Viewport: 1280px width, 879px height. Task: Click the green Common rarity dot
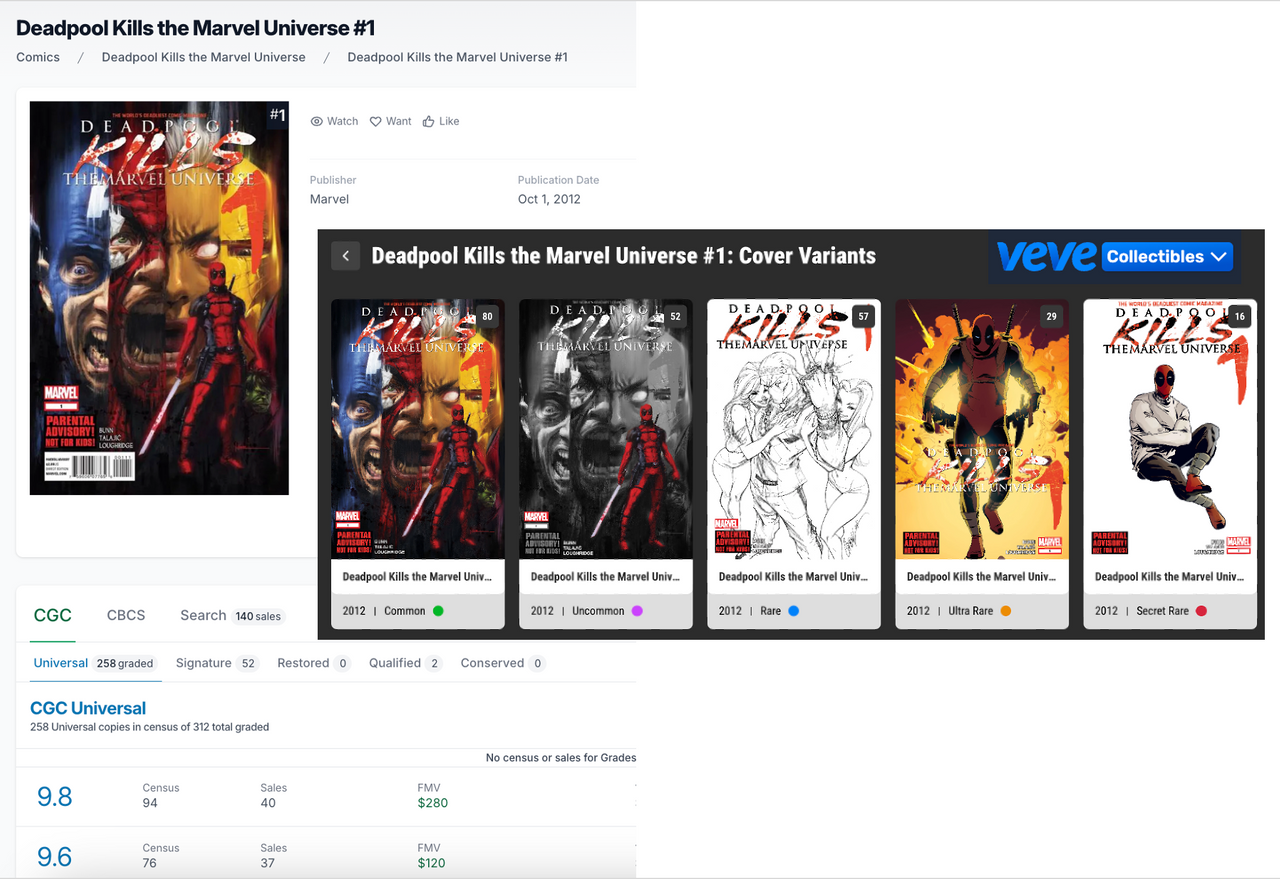click(438, 611)
